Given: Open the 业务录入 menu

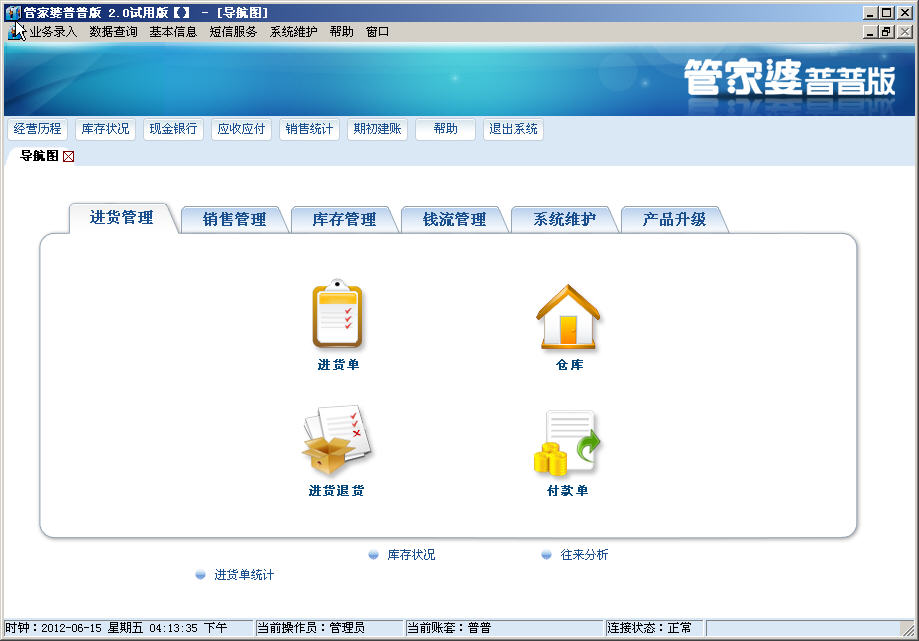Looking at the screenshot, I should (x=53, y=32).
